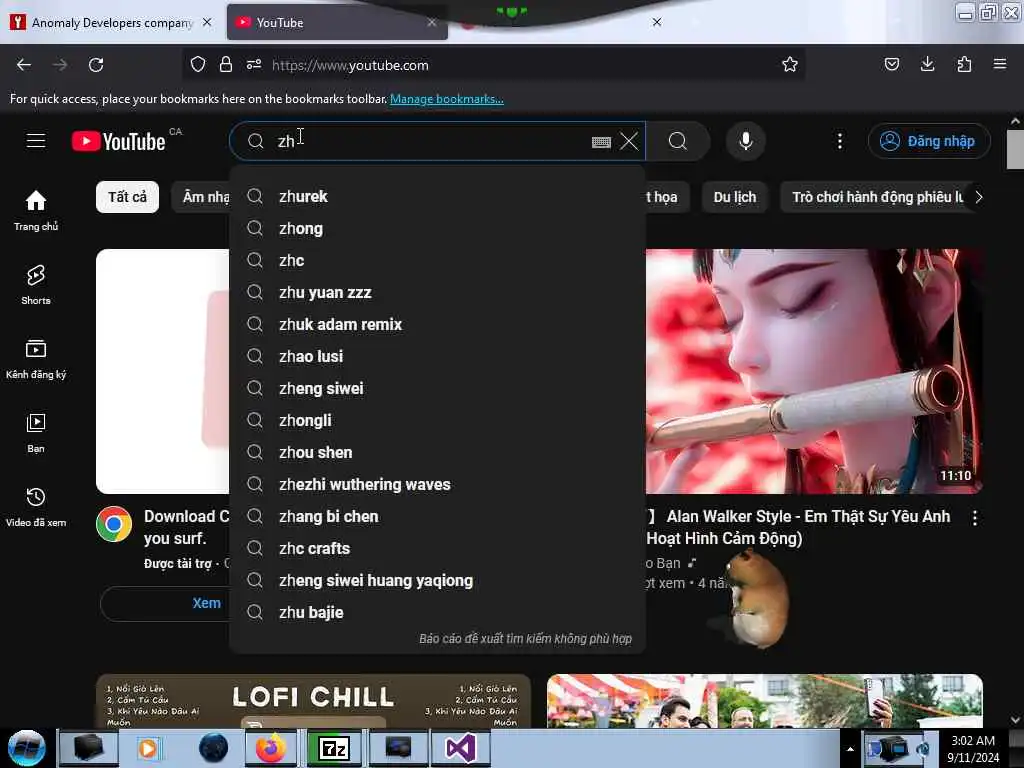Choose the zhang bi chen suggestion
This screenshot has height=768, width=1024.
point(438,517)
